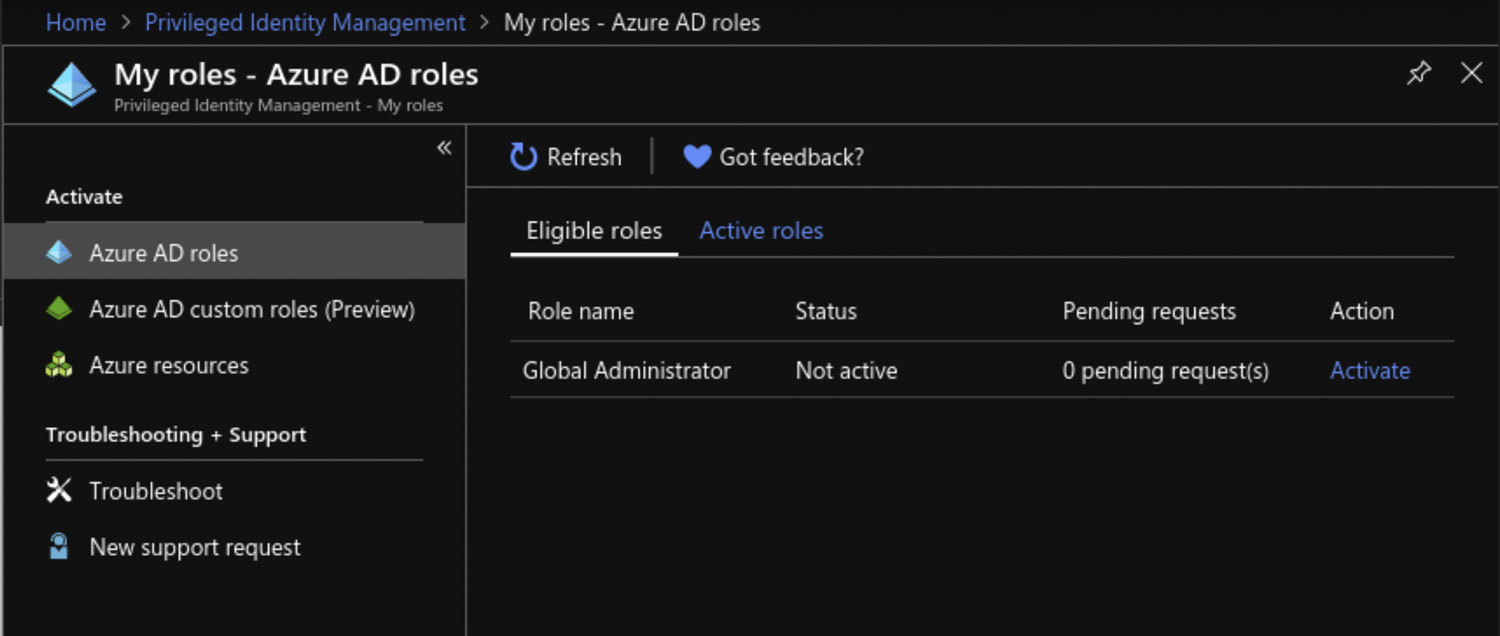Viewport: 1500px width, 636px height.
Task: Click the Azure AD custom roles icon
Action: point(59,309)
